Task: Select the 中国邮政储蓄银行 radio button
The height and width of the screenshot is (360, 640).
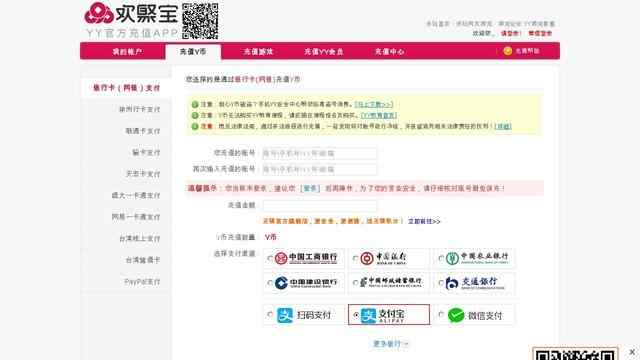Action: point(356,282)
